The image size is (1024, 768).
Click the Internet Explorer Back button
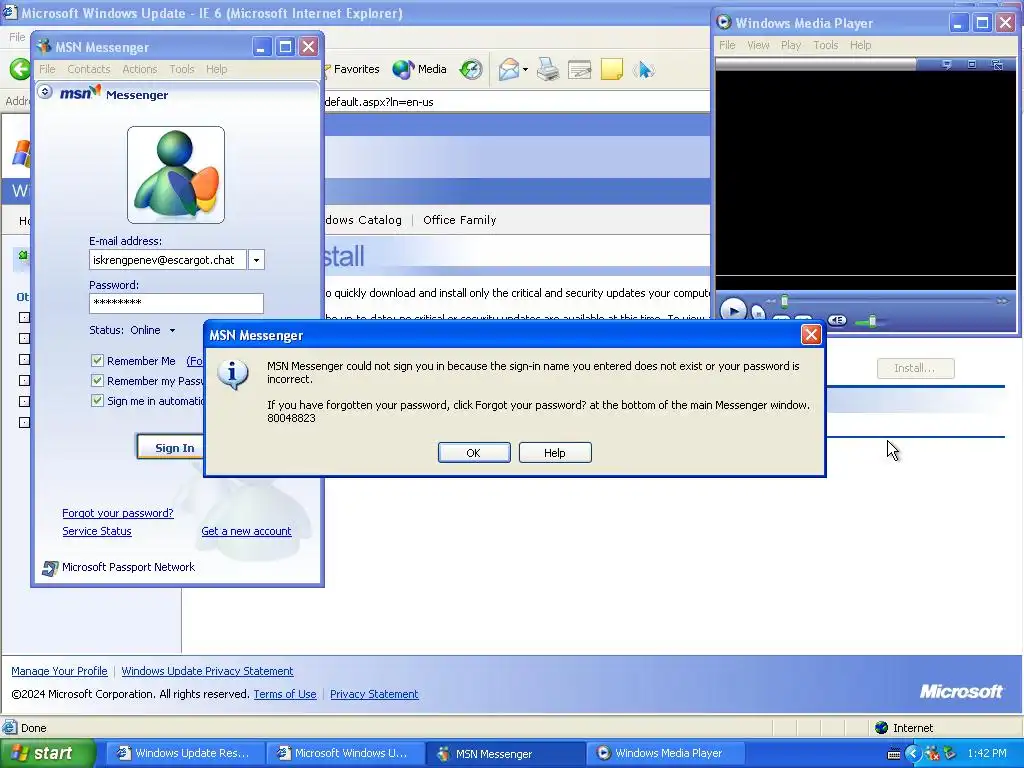(20, 69)
